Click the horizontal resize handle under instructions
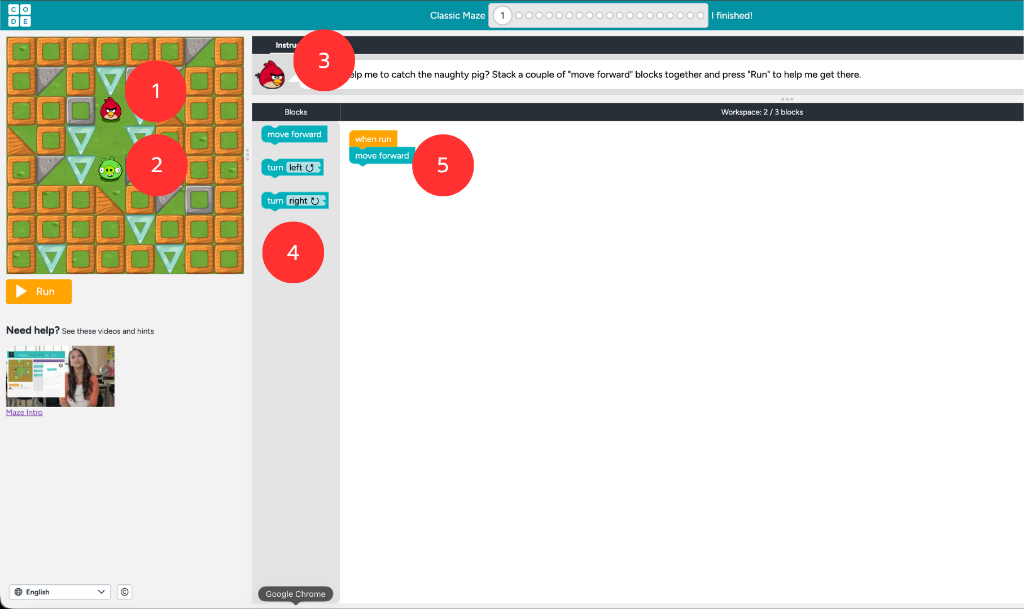This screenshot has height=609, width=1024. (787, 99)
